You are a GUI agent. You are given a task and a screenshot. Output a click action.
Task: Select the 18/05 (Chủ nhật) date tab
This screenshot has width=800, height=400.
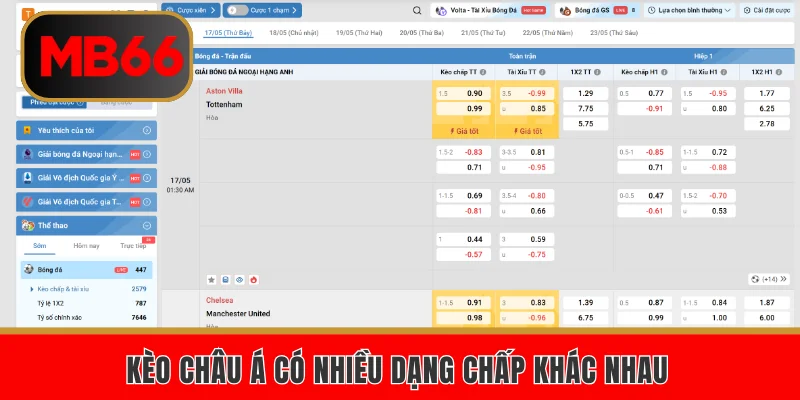293,33
